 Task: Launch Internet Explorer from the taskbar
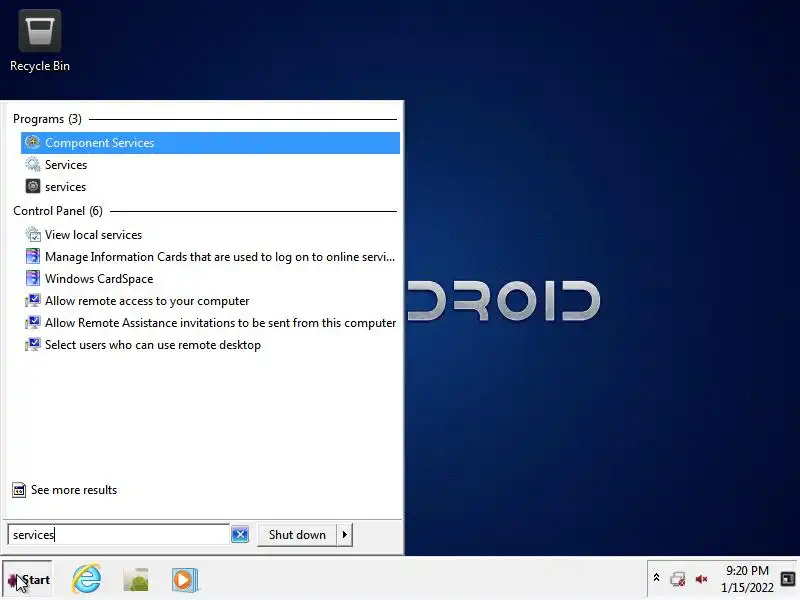pyautogui.click(x=87, y=579)
